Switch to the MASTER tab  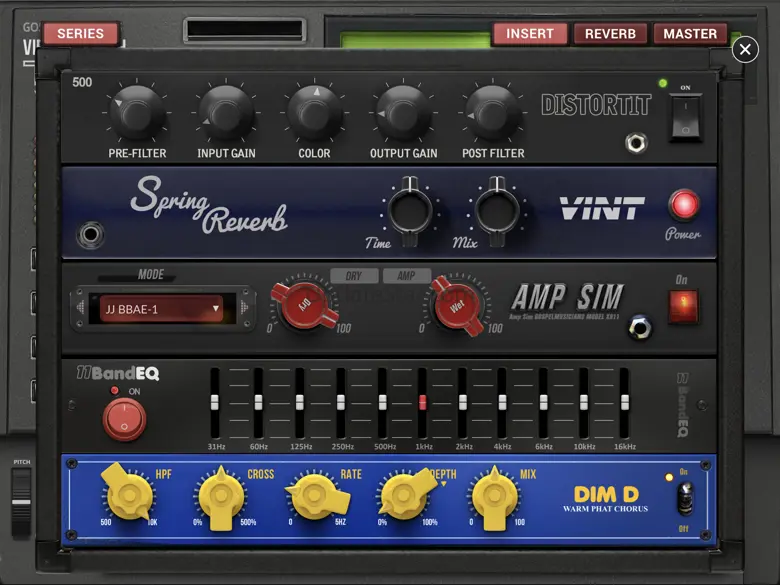pos(690,33)
